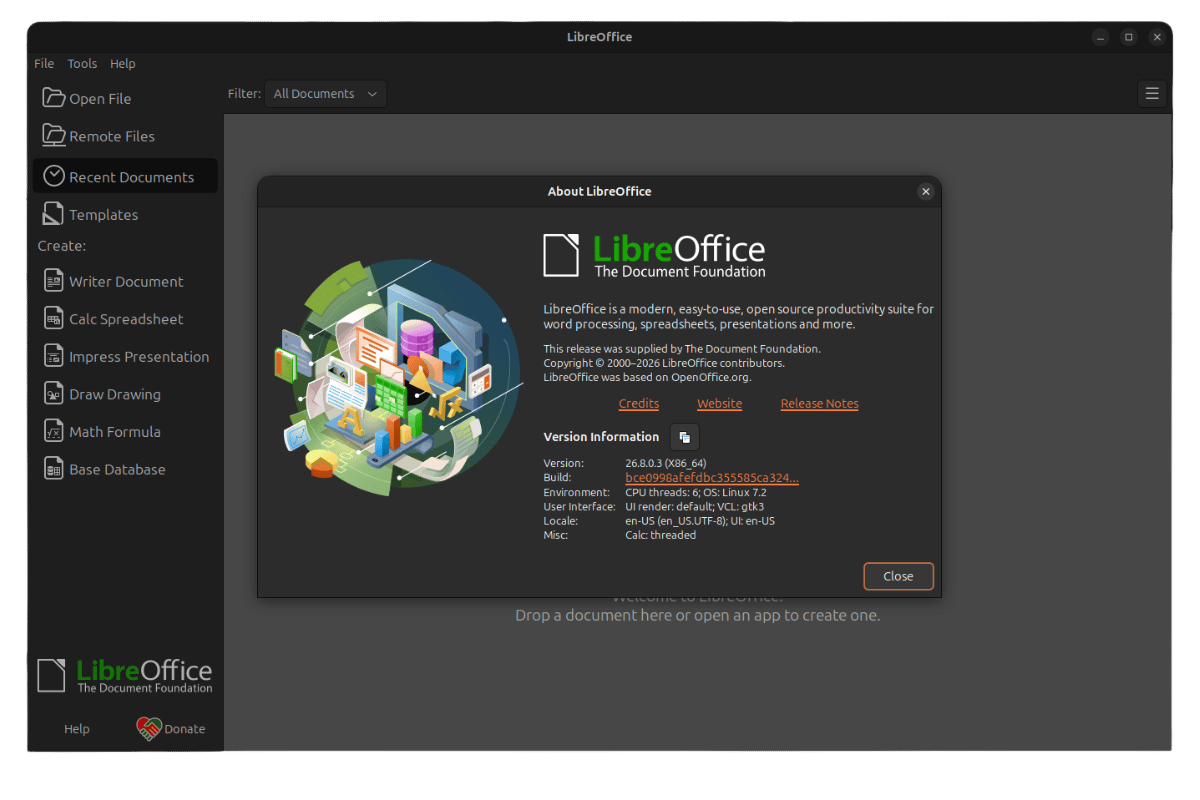Create a new Impress Presentation

(125, 356)
